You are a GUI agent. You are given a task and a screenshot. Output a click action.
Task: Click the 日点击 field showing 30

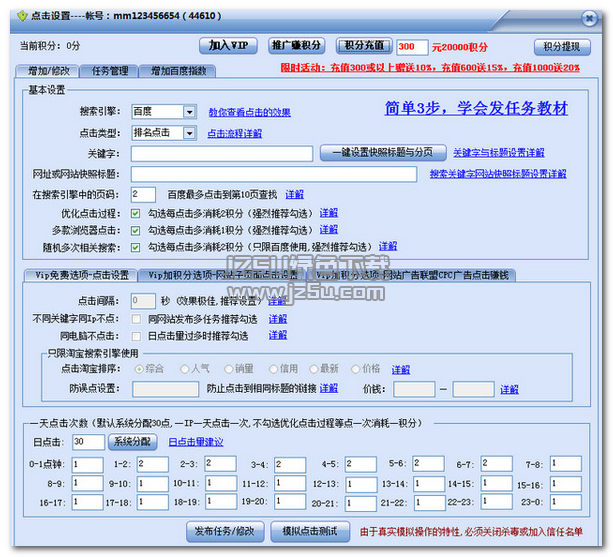tap(88, 442)
